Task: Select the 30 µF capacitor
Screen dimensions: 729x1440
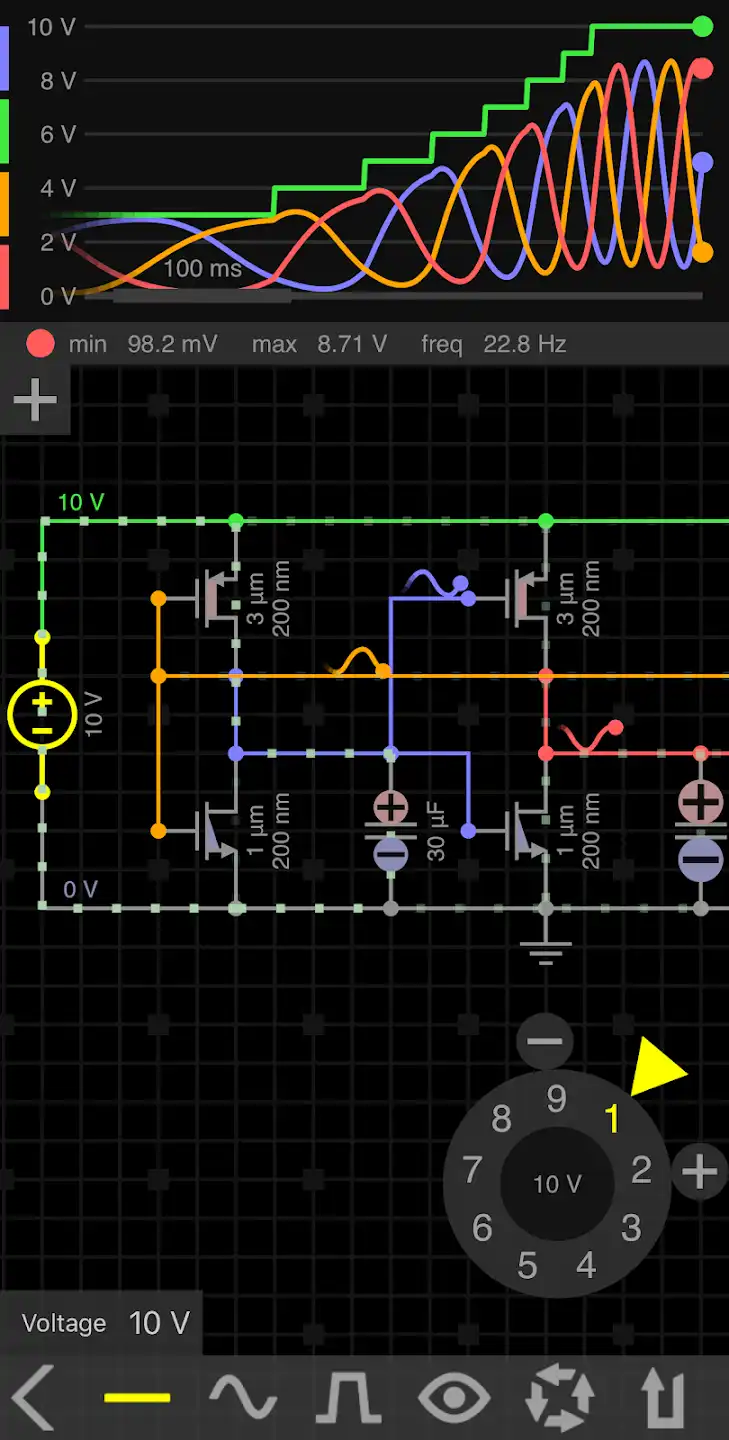Action: pos(391,830)
